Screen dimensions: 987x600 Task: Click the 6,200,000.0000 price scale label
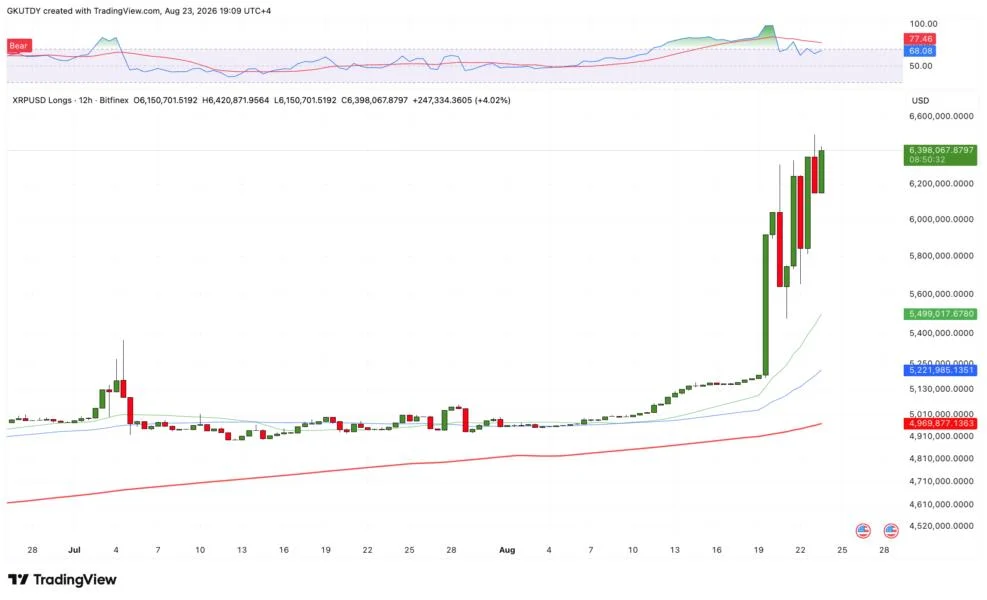click(x=941, y=184)
